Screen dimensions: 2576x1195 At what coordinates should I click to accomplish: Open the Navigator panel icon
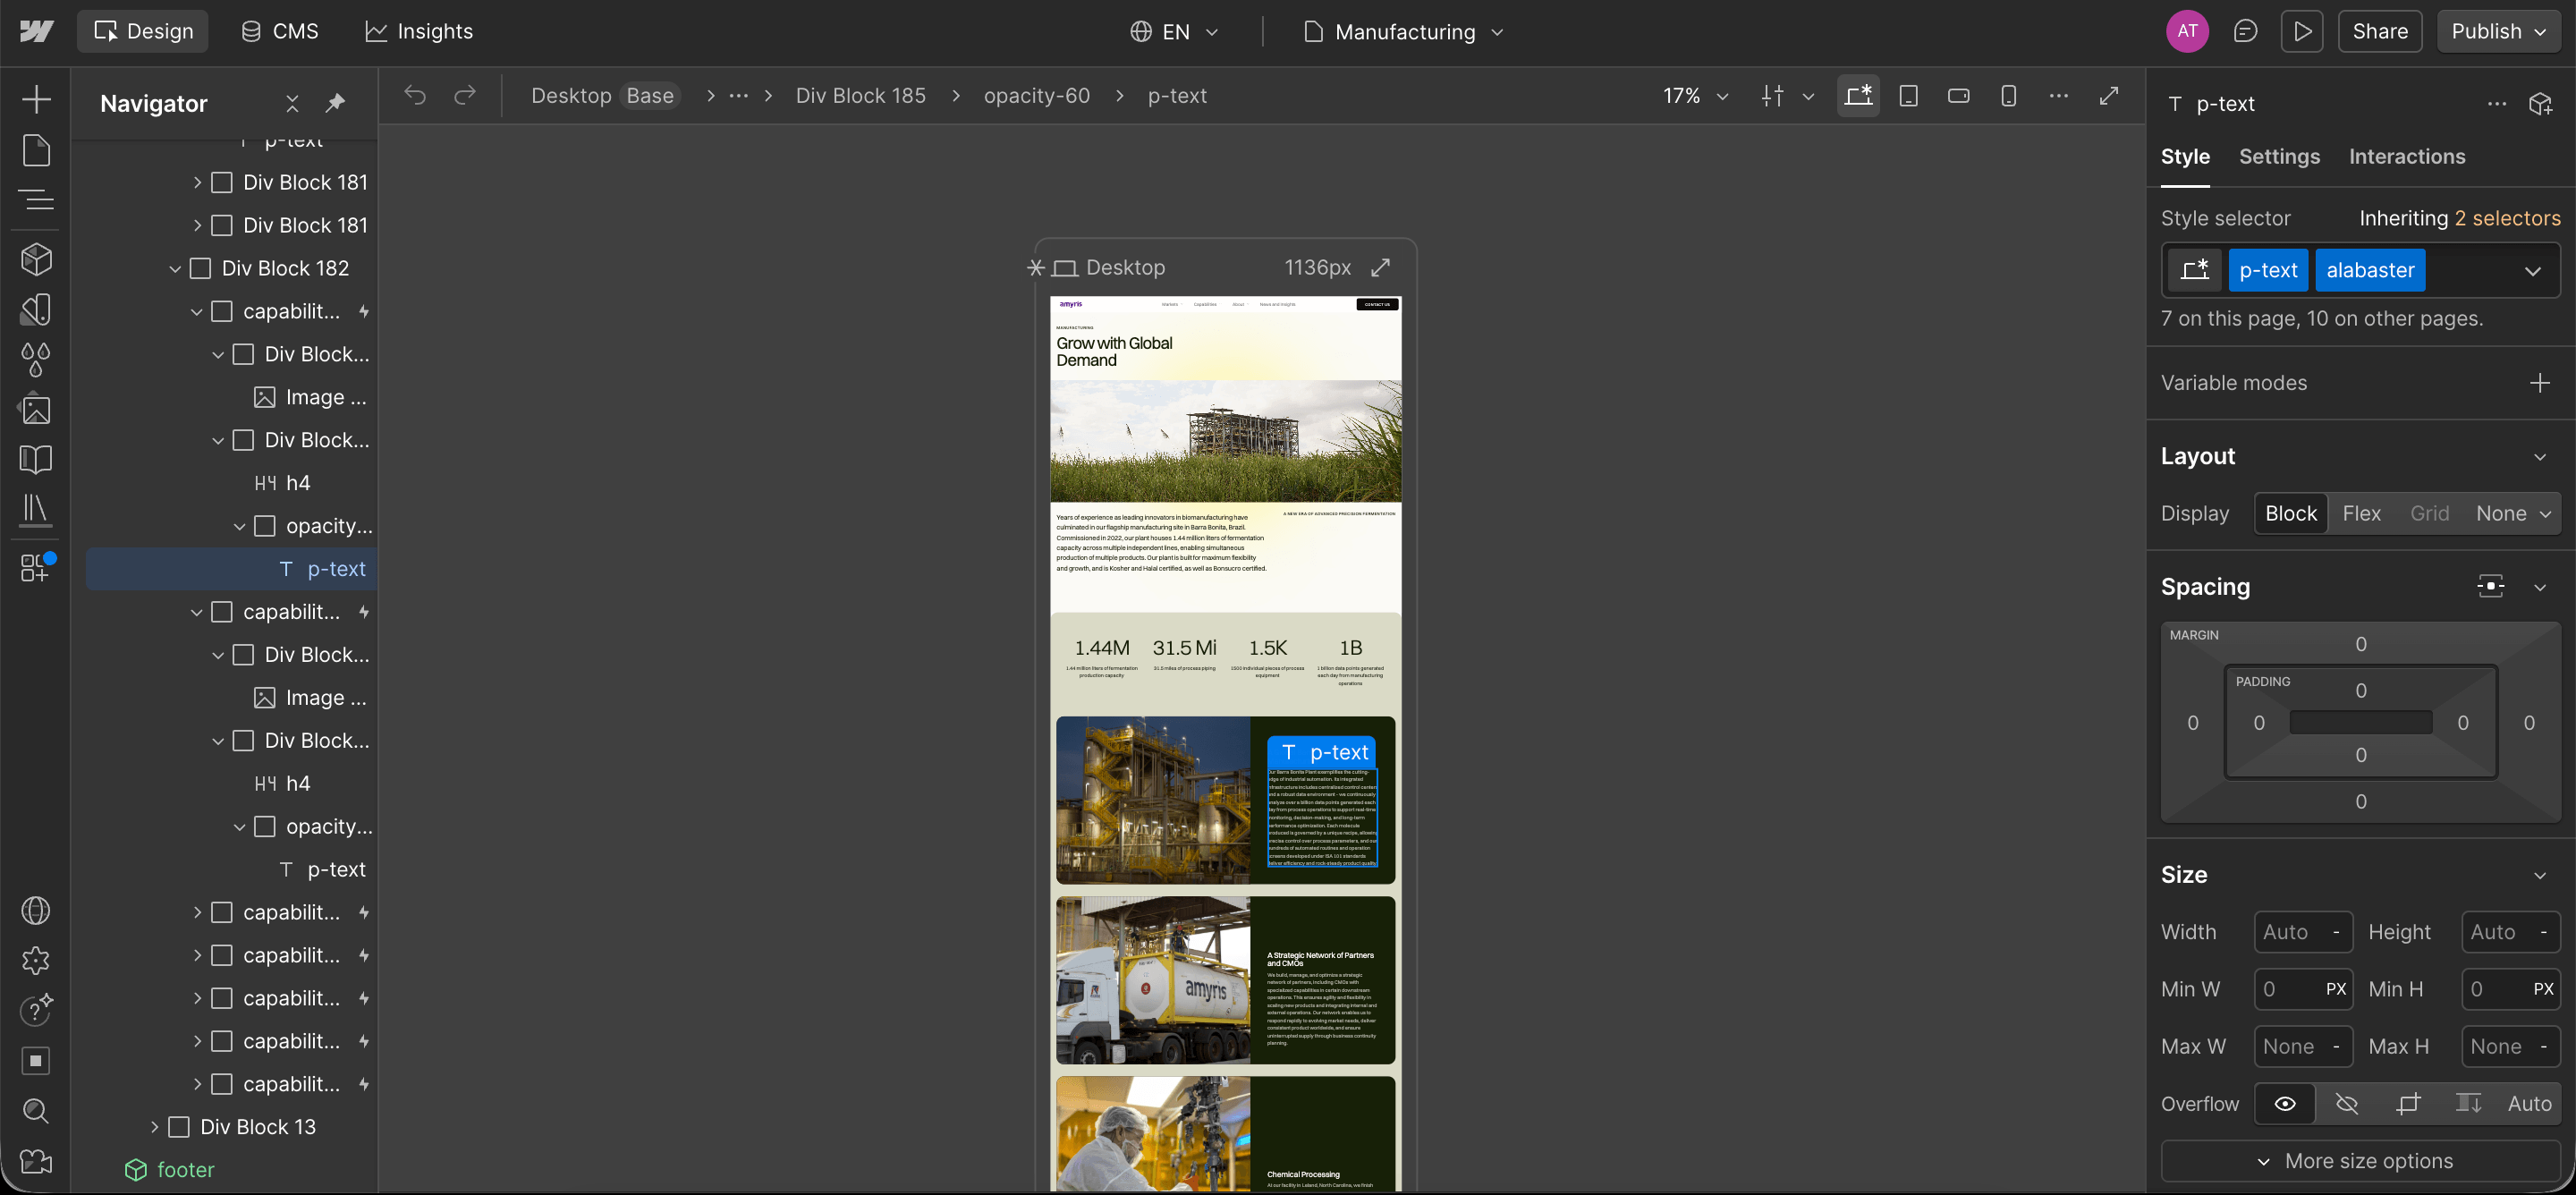tap(36, 200)
